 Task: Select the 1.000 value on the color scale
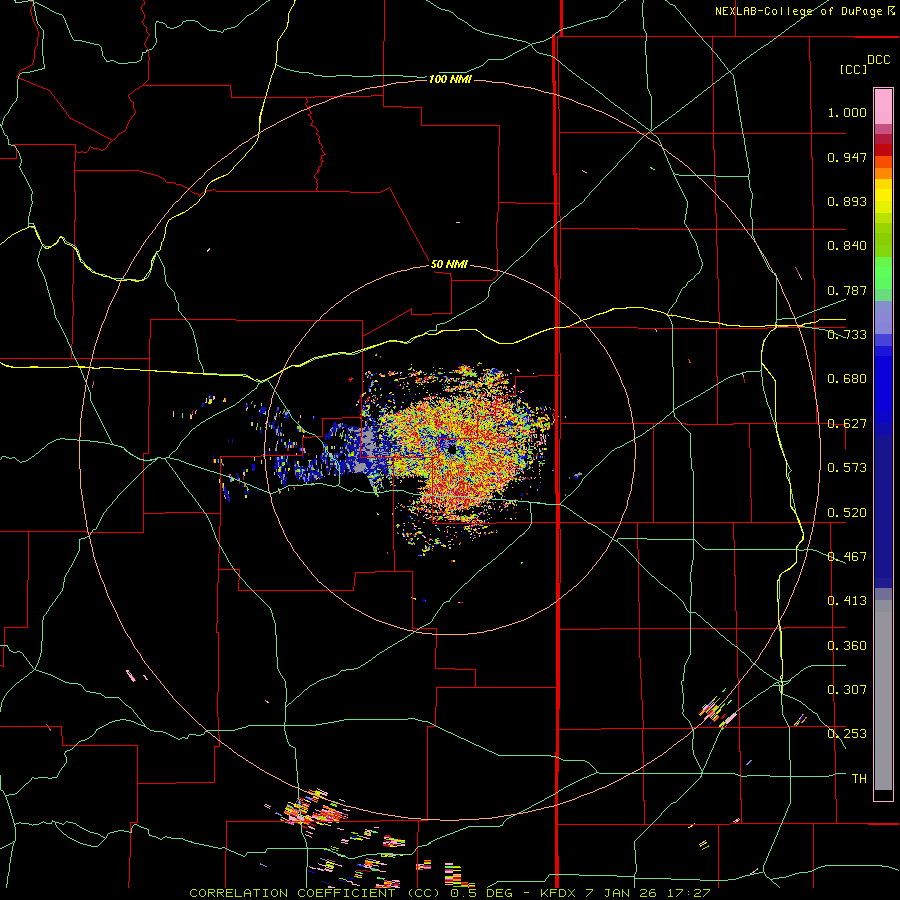[x=847, y=112]
